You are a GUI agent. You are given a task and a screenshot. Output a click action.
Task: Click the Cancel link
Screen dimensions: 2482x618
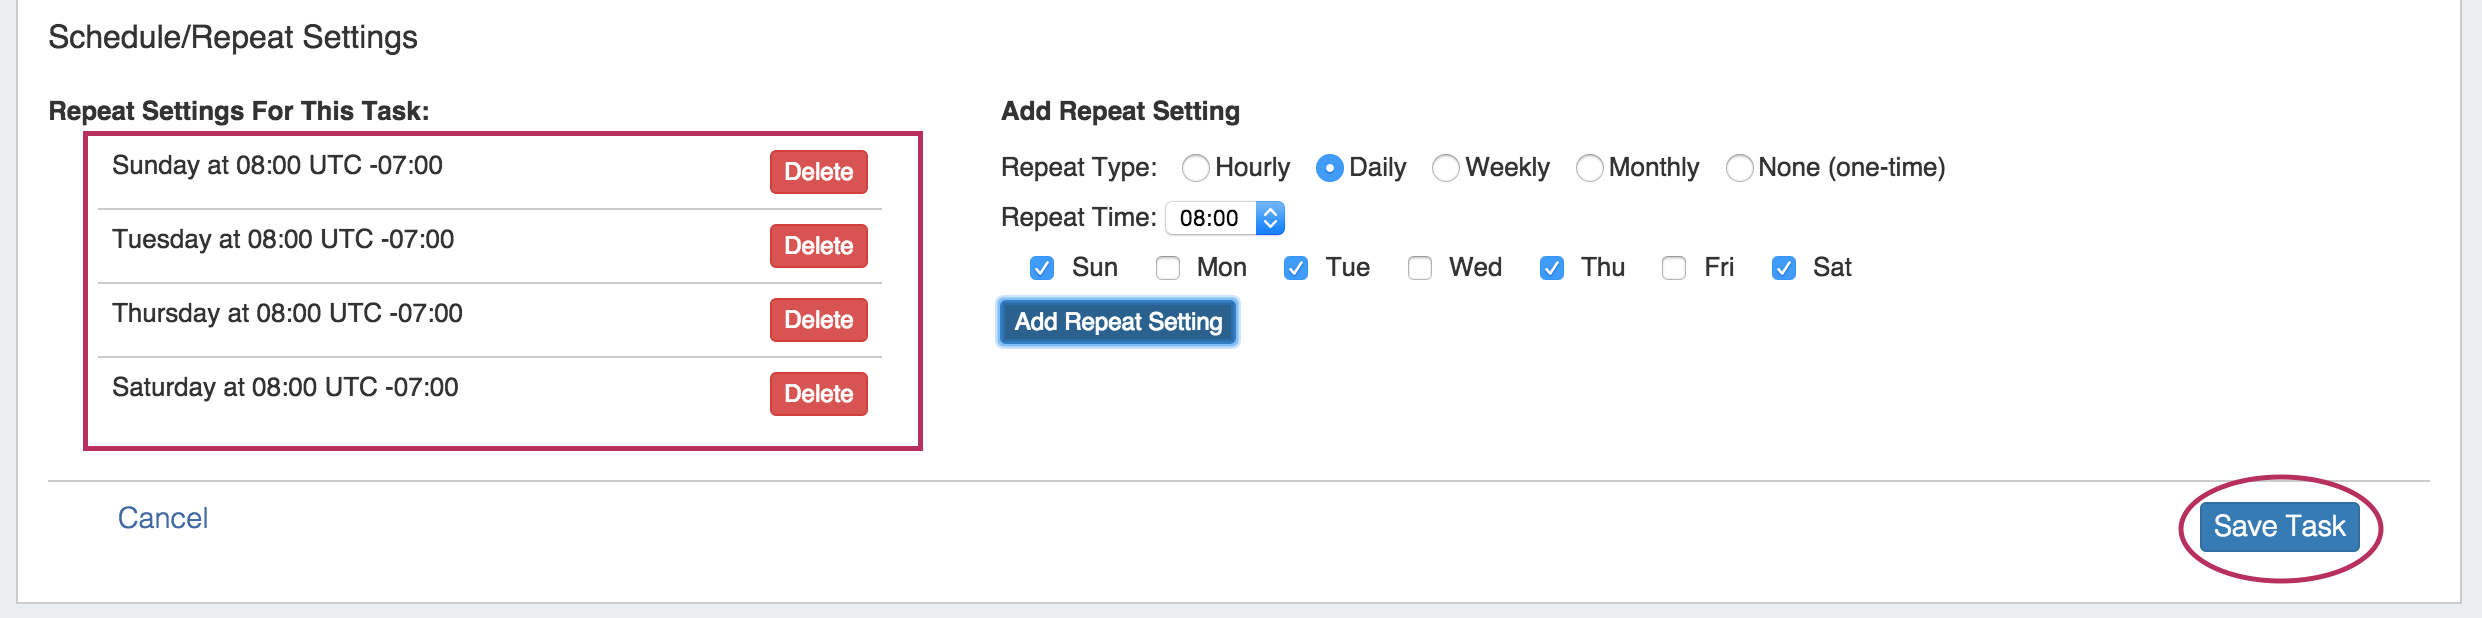[163, 518]
